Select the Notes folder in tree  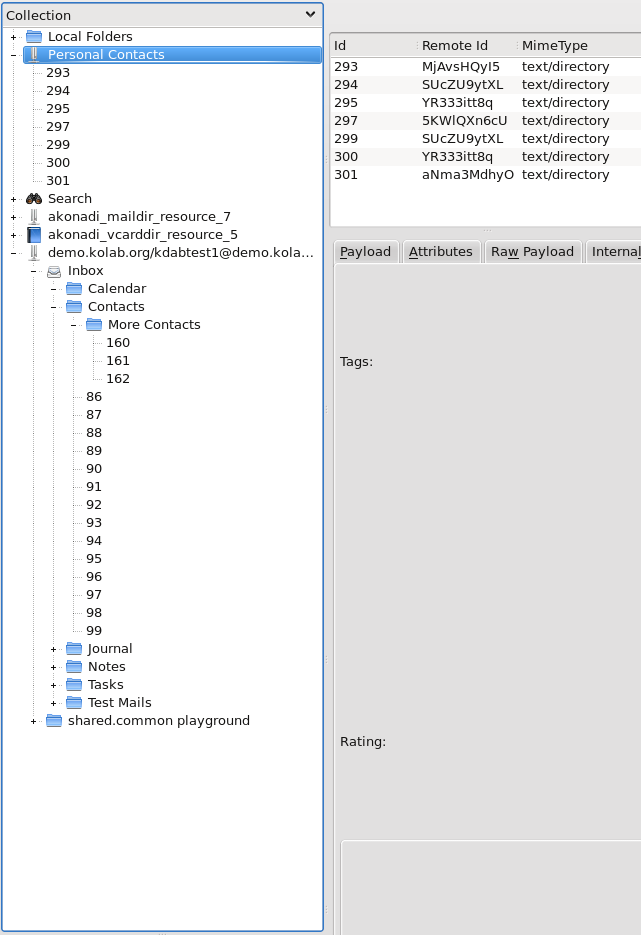(x=106, y=667)
